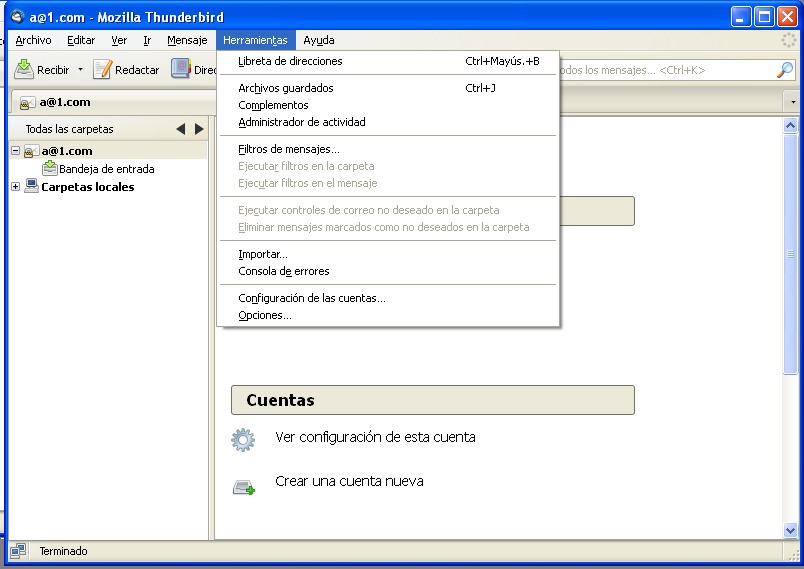Open Filtros de mensajes menu entry
The height and width of the screenshot is (569, 804).
[x=288, y=149]
